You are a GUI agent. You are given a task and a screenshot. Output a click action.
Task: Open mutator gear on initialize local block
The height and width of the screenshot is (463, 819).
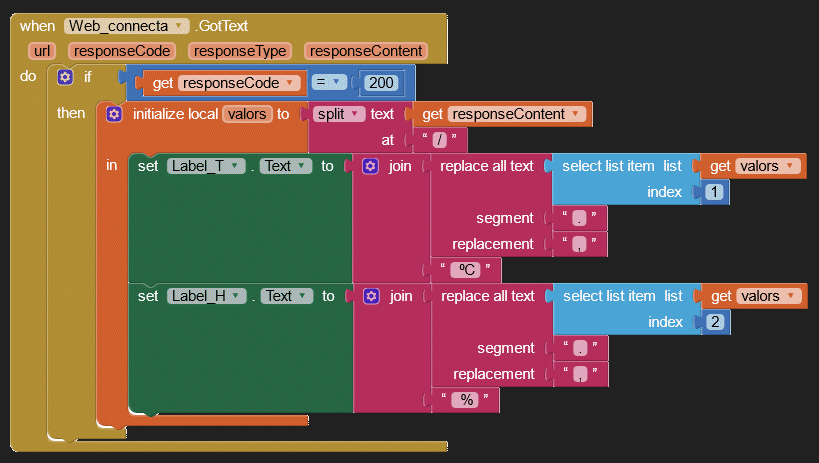tap(114, 114)
